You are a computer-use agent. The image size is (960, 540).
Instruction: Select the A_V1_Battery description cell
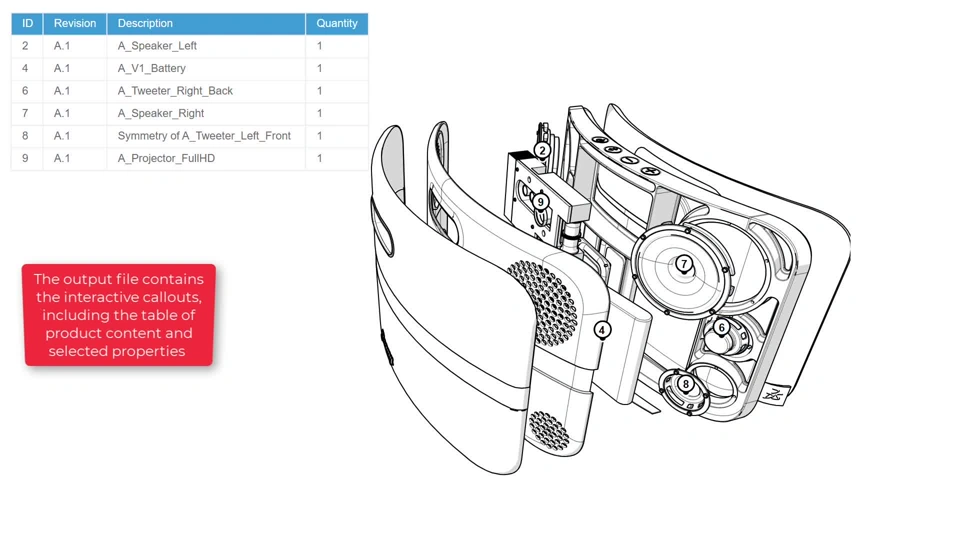coord(206,69)
